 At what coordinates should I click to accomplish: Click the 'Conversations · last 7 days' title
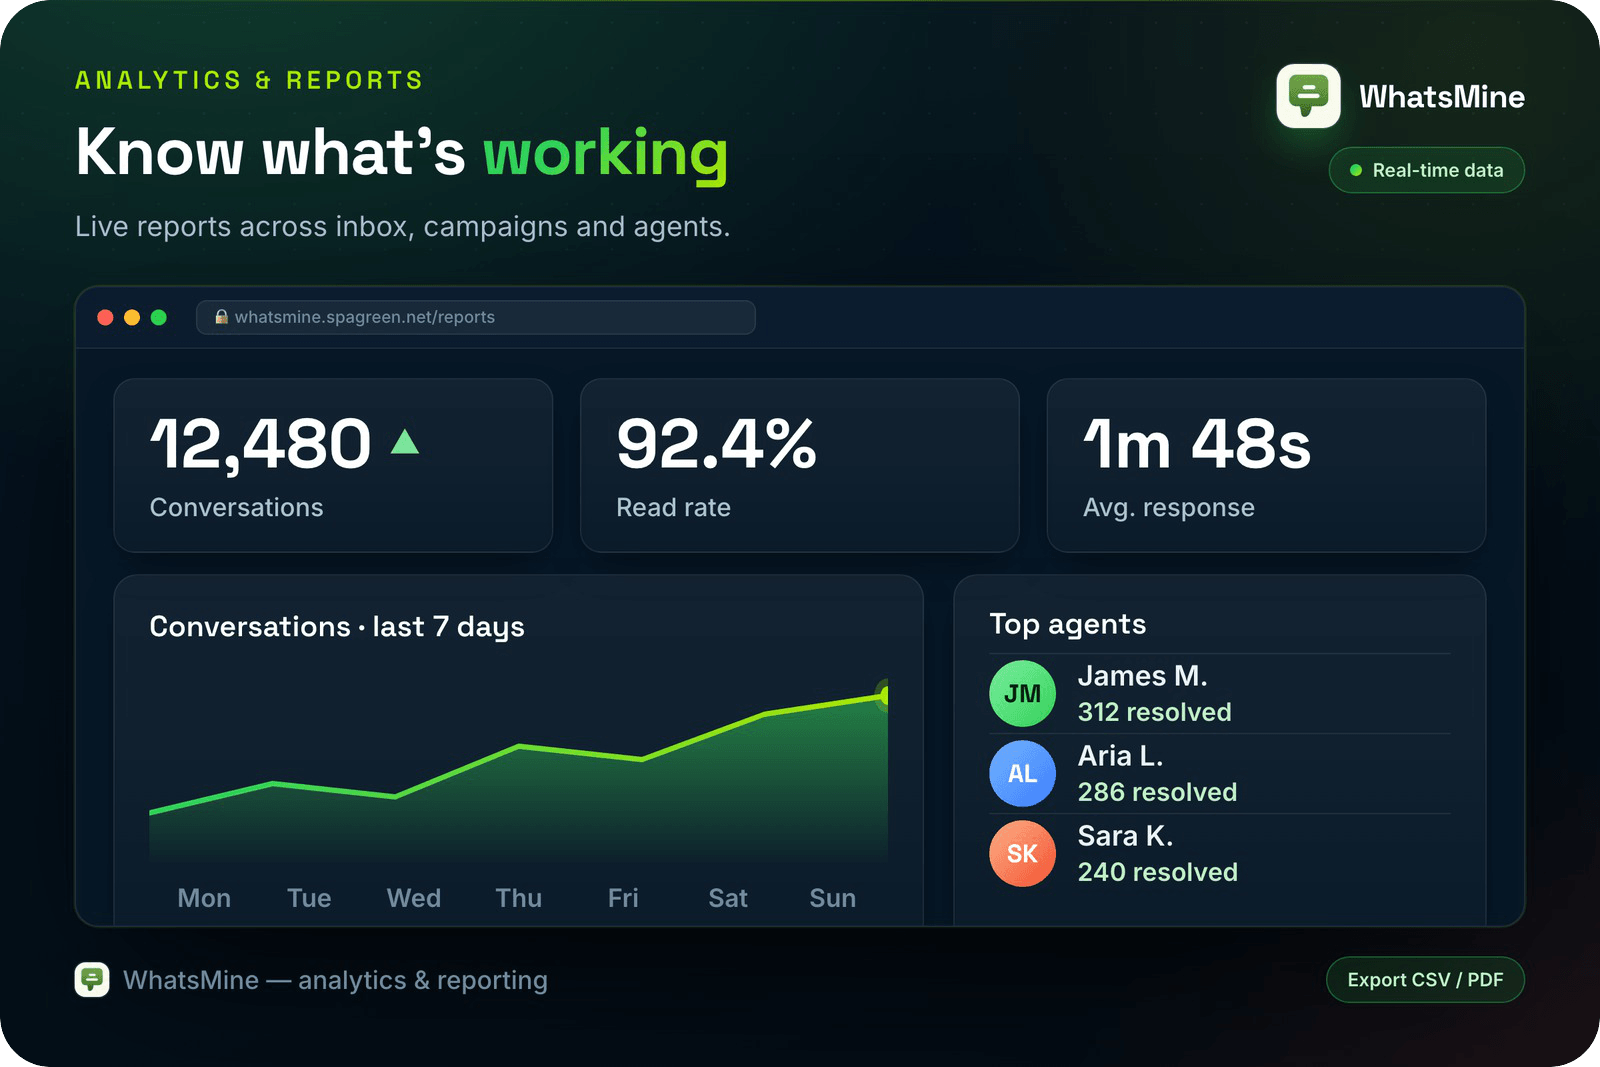[x=337, y=627]
